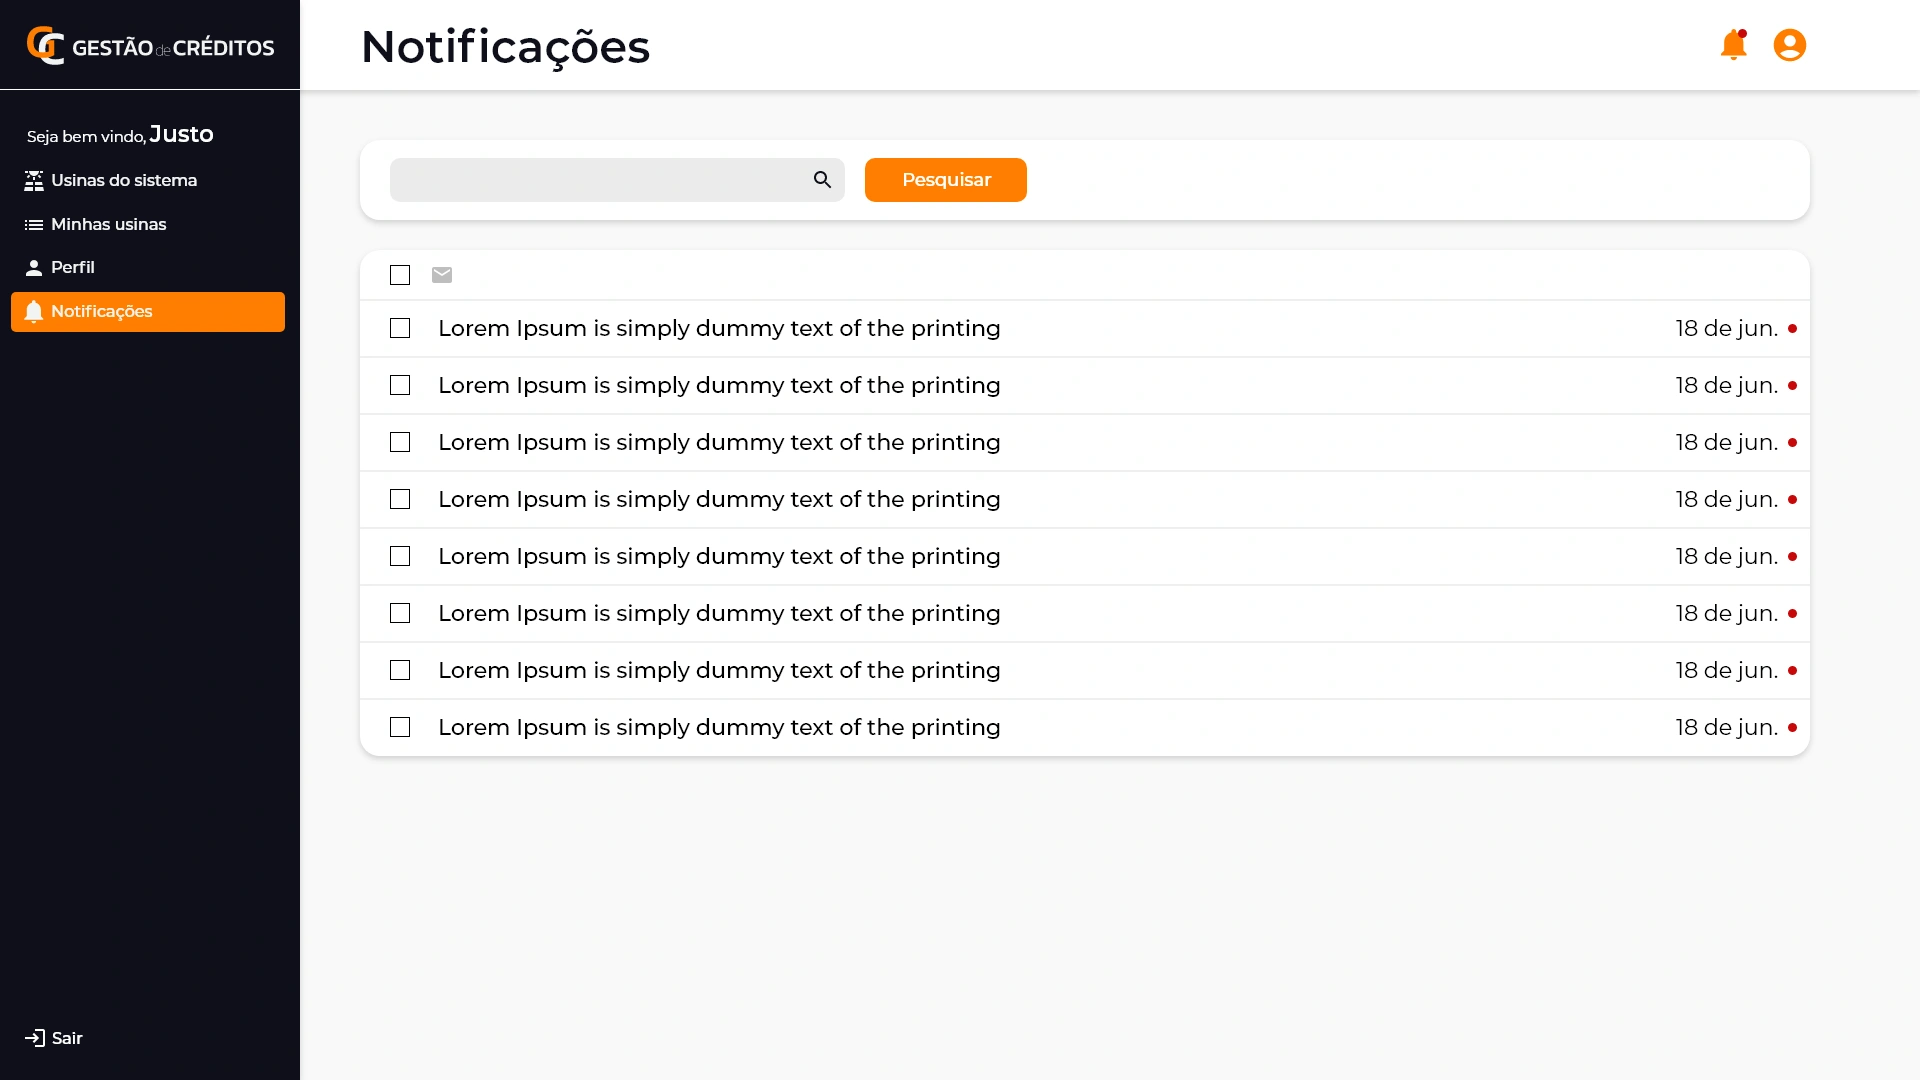This screenshot has width=1920, height=1080.
Task: Click the Minhas usinas list icon
Action: pos(34,225)
